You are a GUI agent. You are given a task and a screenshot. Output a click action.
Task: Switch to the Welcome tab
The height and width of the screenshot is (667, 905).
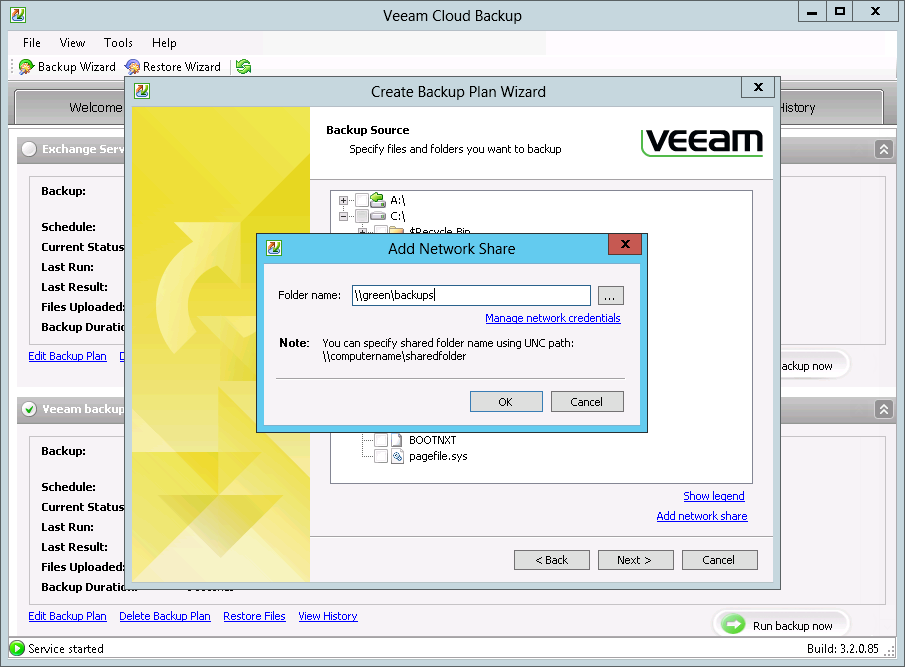70,107
